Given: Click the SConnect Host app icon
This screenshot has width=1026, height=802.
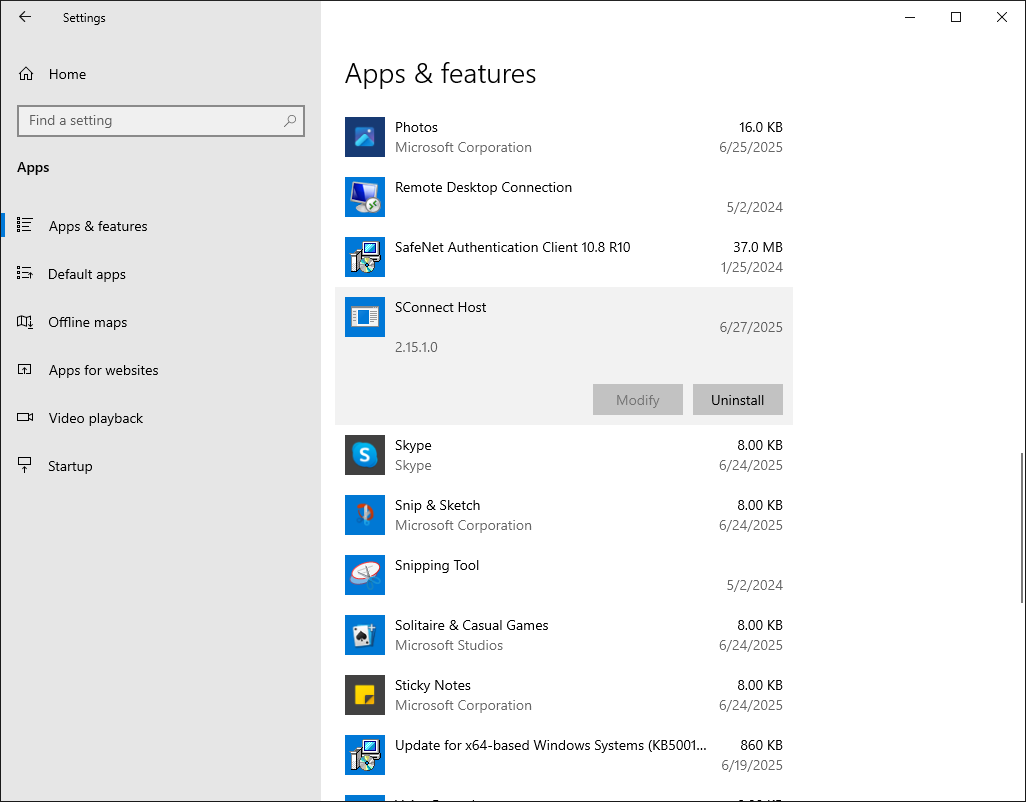Looking at the screenshot, I should (365, 317).
